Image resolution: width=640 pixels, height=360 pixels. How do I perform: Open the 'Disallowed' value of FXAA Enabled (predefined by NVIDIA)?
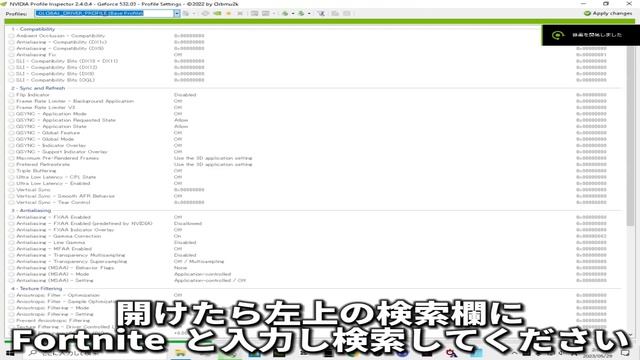click(188, 224)
